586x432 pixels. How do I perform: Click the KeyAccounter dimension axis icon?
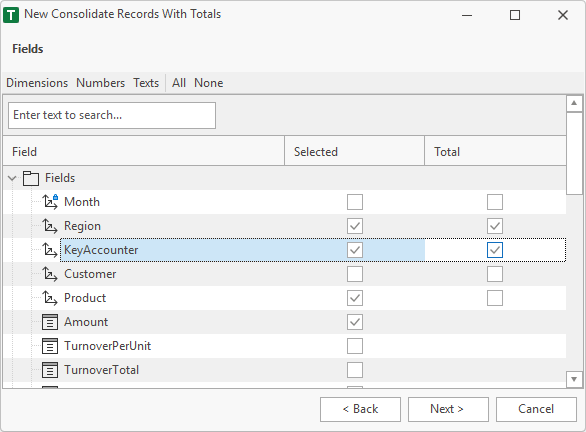point(50,250)
